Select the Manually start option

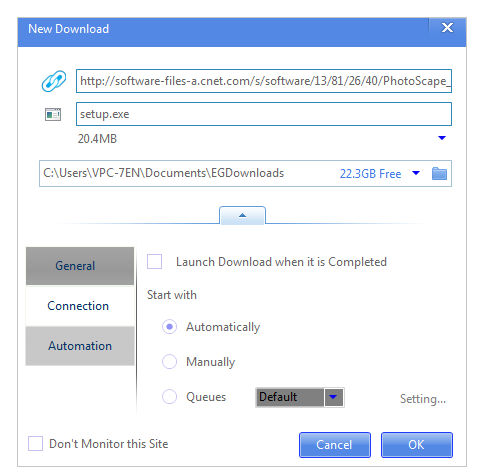point(169,362)
